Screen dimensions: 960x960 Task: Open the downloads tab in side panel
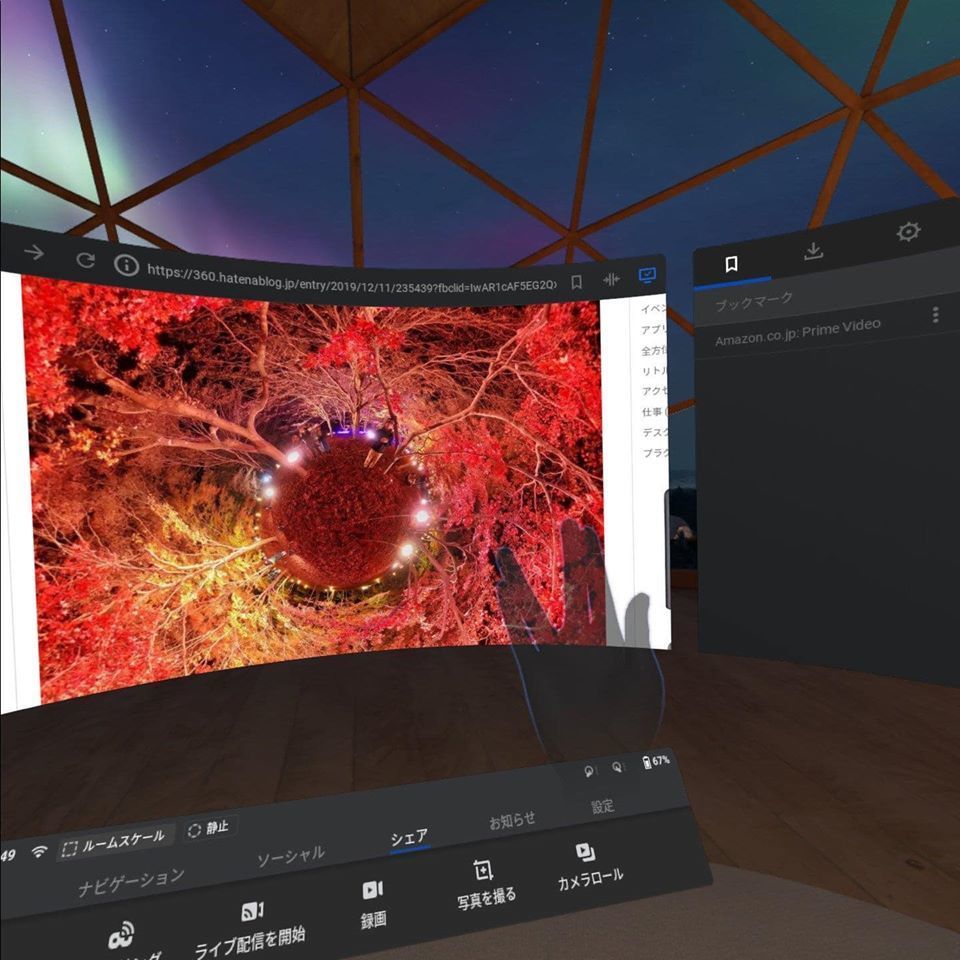click(813, 250)
